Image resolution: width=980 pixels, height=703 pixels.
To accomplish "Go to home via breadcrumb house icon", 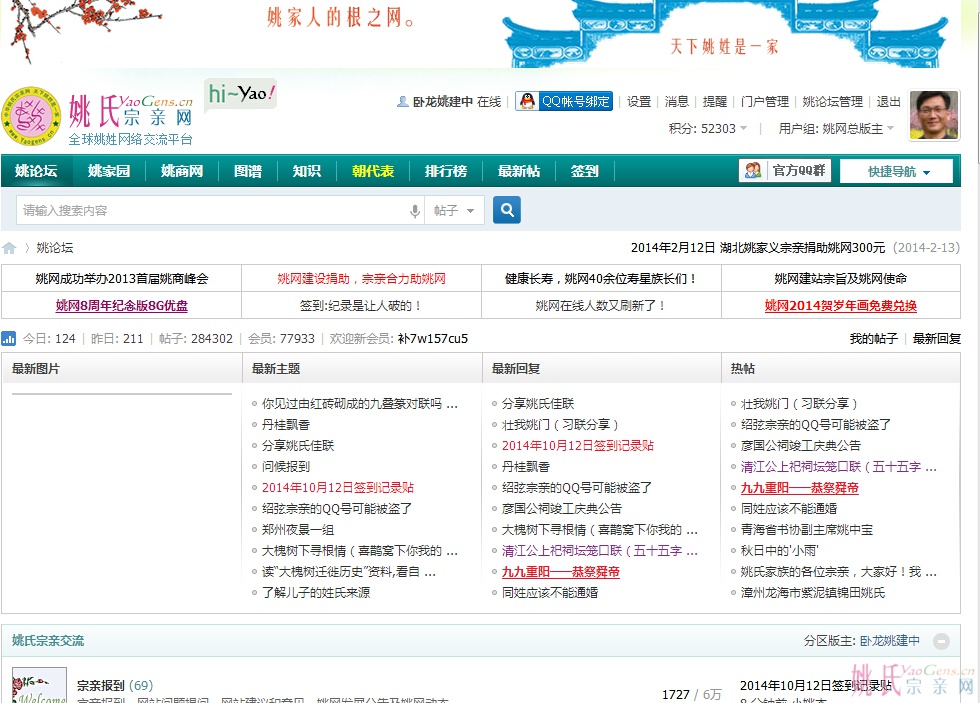I will (x=9, y=248).
